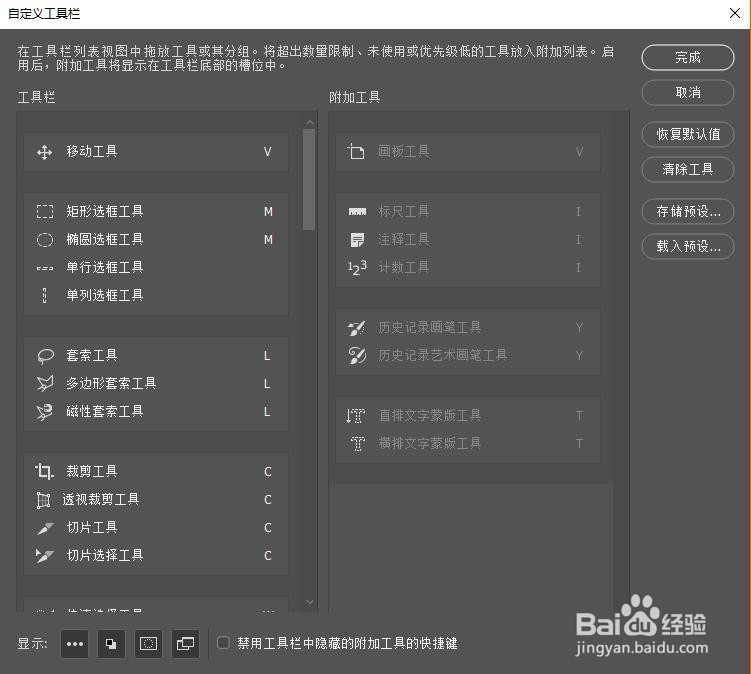Image resolution: width=751 pixels, height=674 pixels.
Task: Pick the single column marquee icon (单列选框工具)
Action: point(45,296)
